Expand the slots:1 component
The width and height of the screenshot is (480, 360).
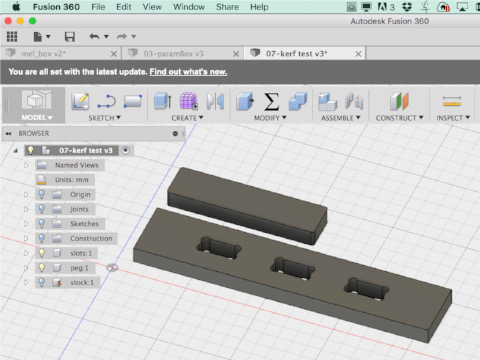click(x=26, y=253)
